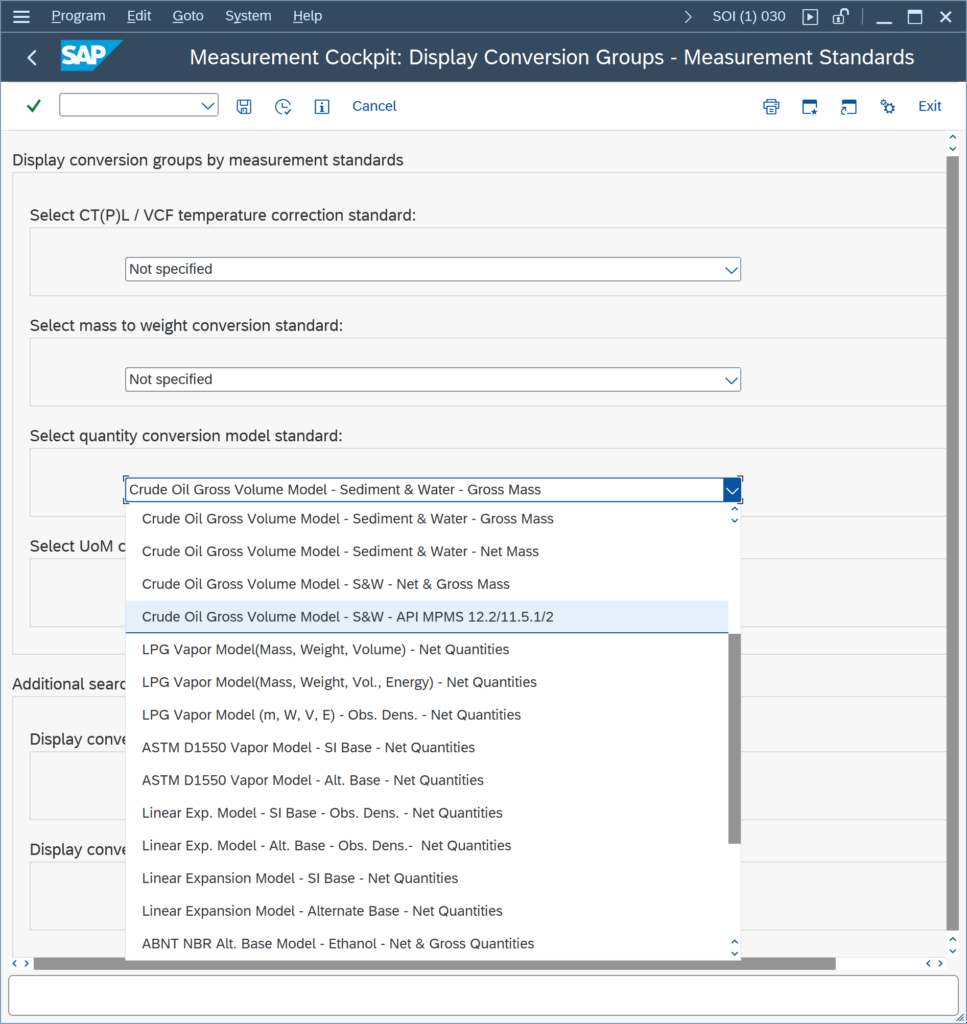Click the execute clock icon in toolbar
The width and height of the screenshot is (967, 1024).
tap(283, 106)
